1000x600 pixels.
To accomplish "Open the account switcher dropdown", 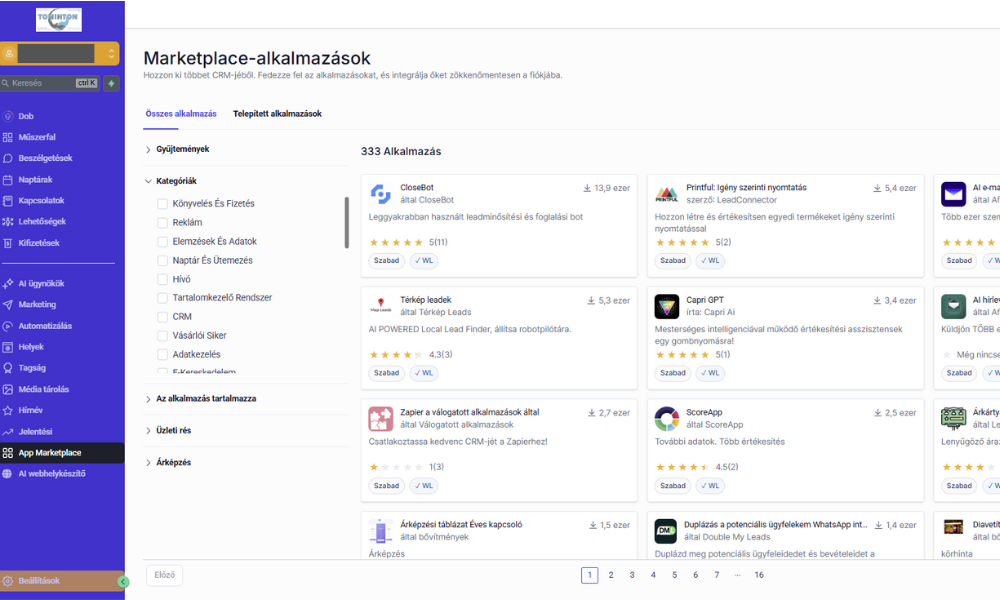I will (x=60, y=53).
